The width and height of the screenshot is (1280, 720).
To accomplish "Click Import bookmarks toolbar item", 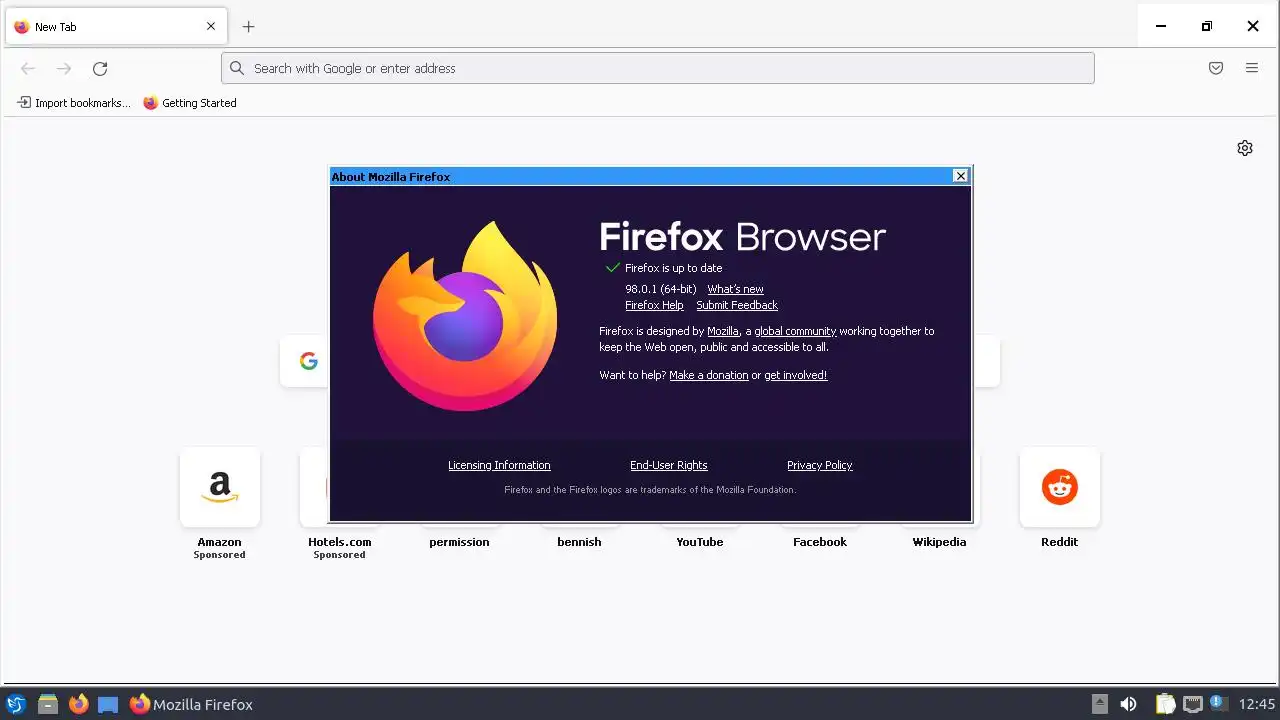I will pyautogui.click(x=74, y=103).
